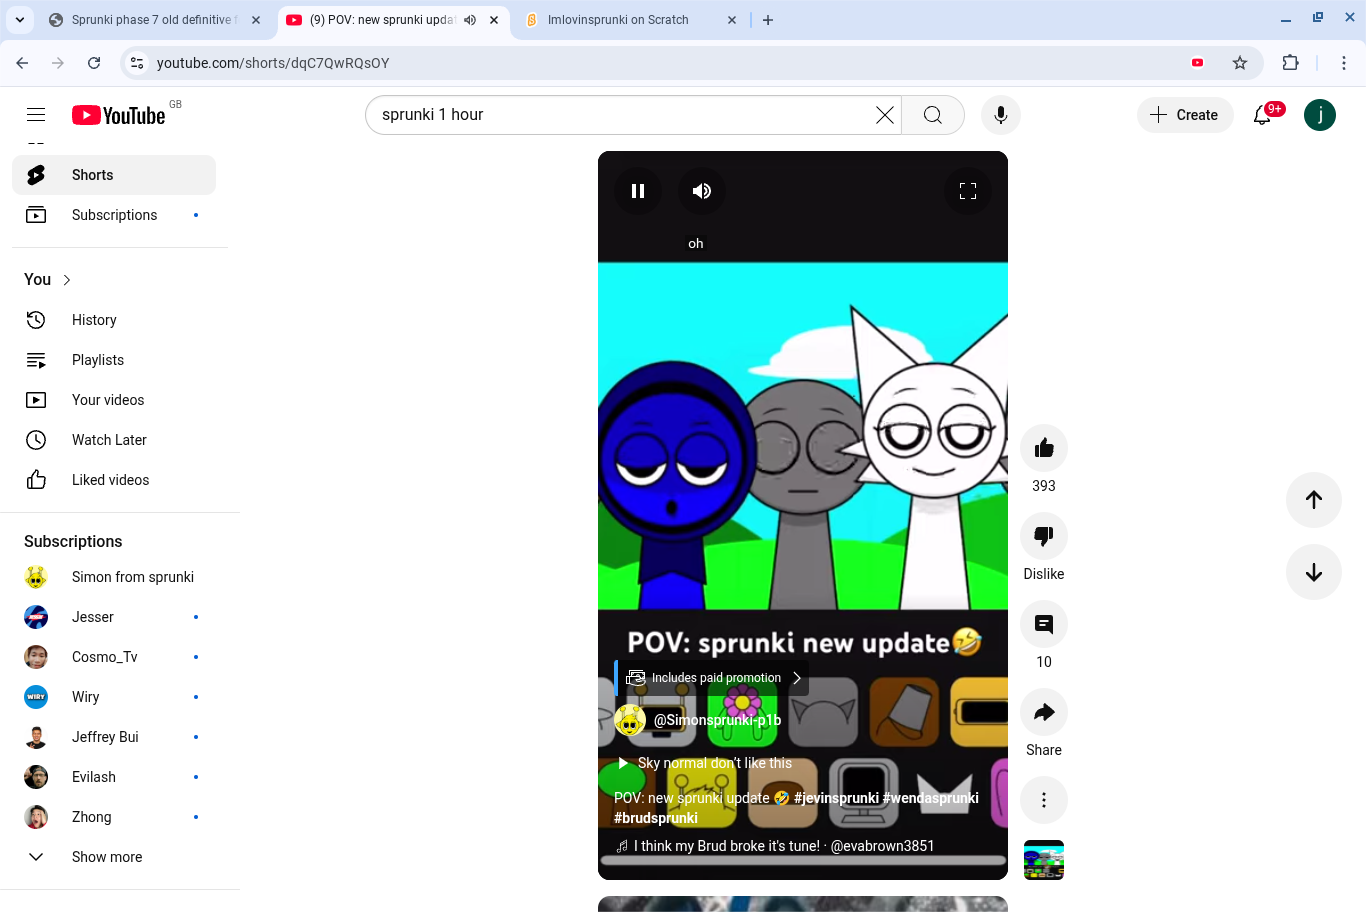Switch to Imlovinsprunki on Scratch tab

pyautogui.click(x=630, y=20)
